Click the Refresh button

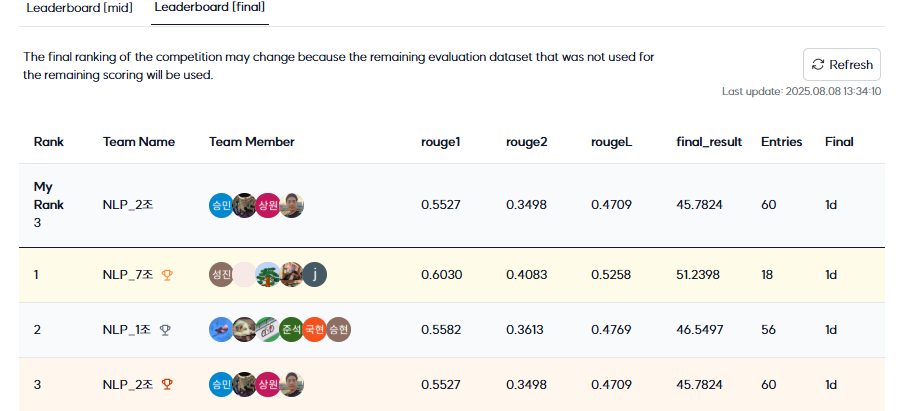coord(842,64)
